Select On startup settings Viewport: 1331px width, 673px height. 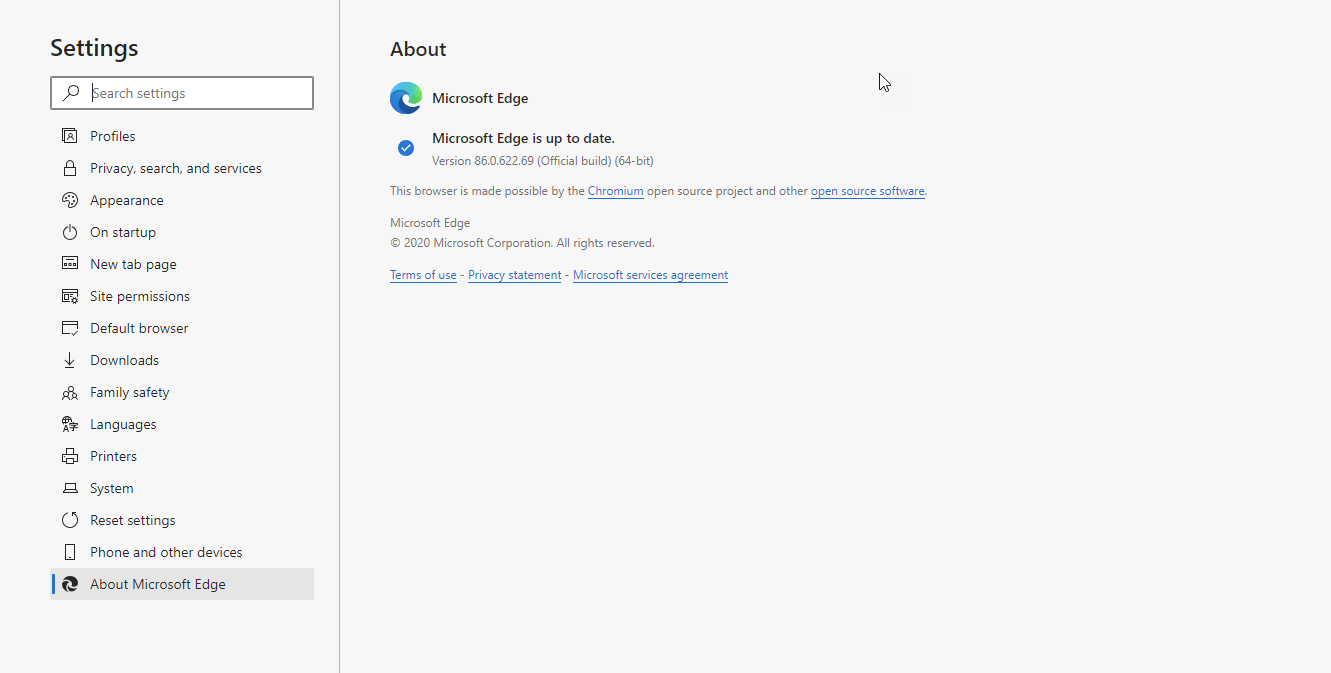182,232
